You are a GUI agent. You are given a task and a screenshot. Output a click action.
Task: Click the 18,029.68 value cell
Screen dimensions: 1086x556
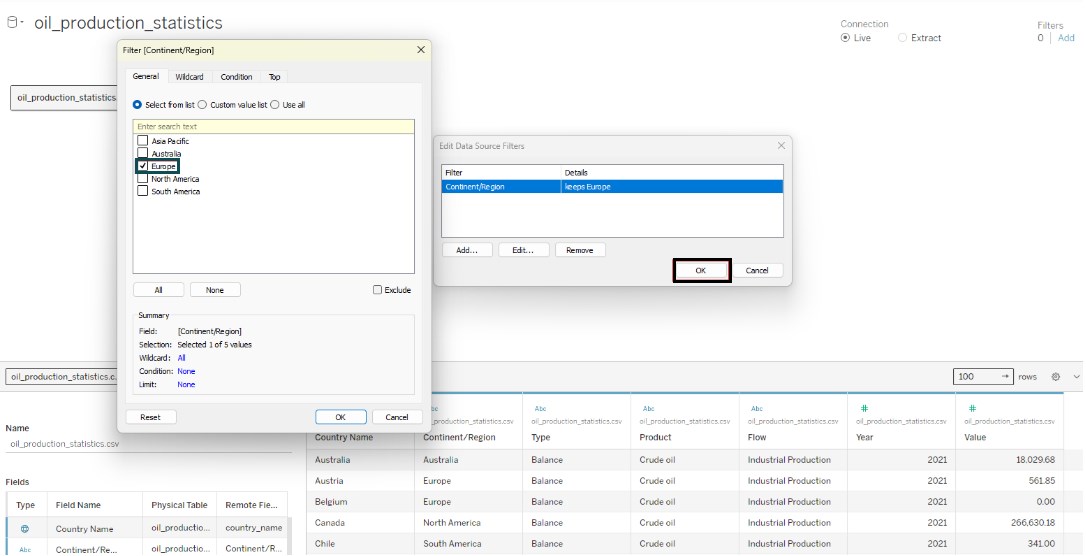coord(1009,460)
